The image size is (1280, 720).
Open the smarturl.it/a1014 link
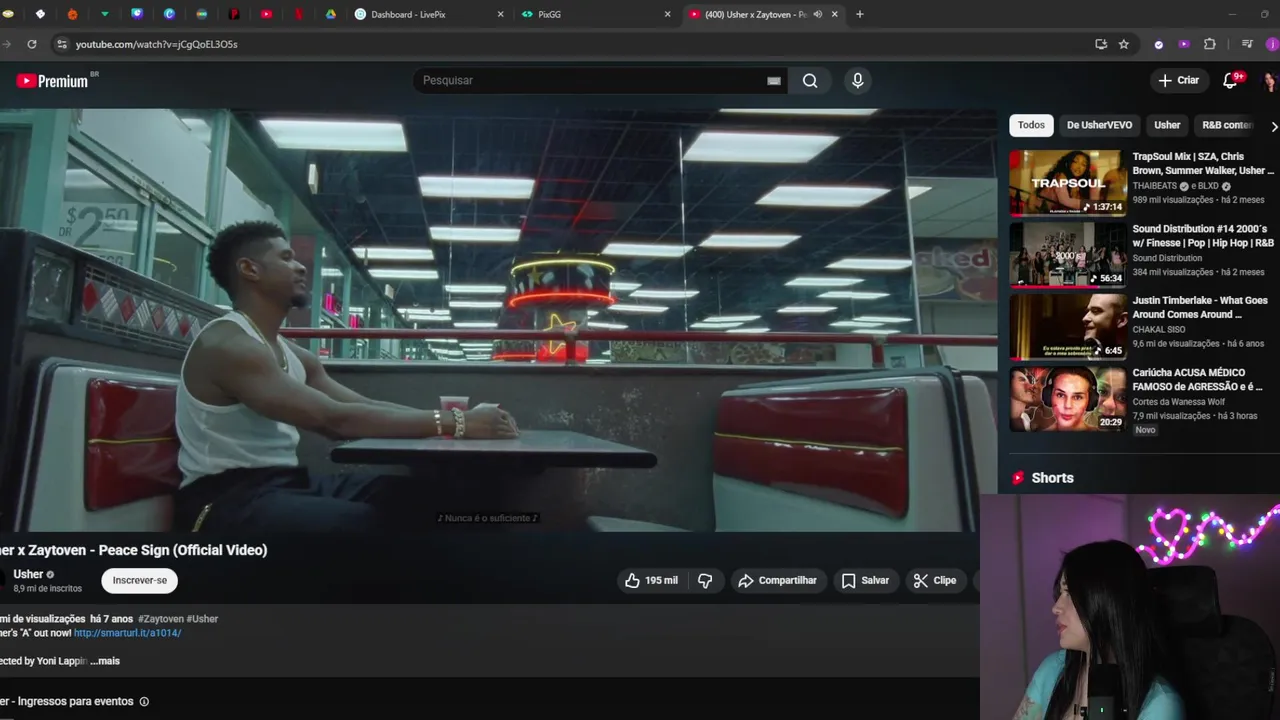point(127,633)
